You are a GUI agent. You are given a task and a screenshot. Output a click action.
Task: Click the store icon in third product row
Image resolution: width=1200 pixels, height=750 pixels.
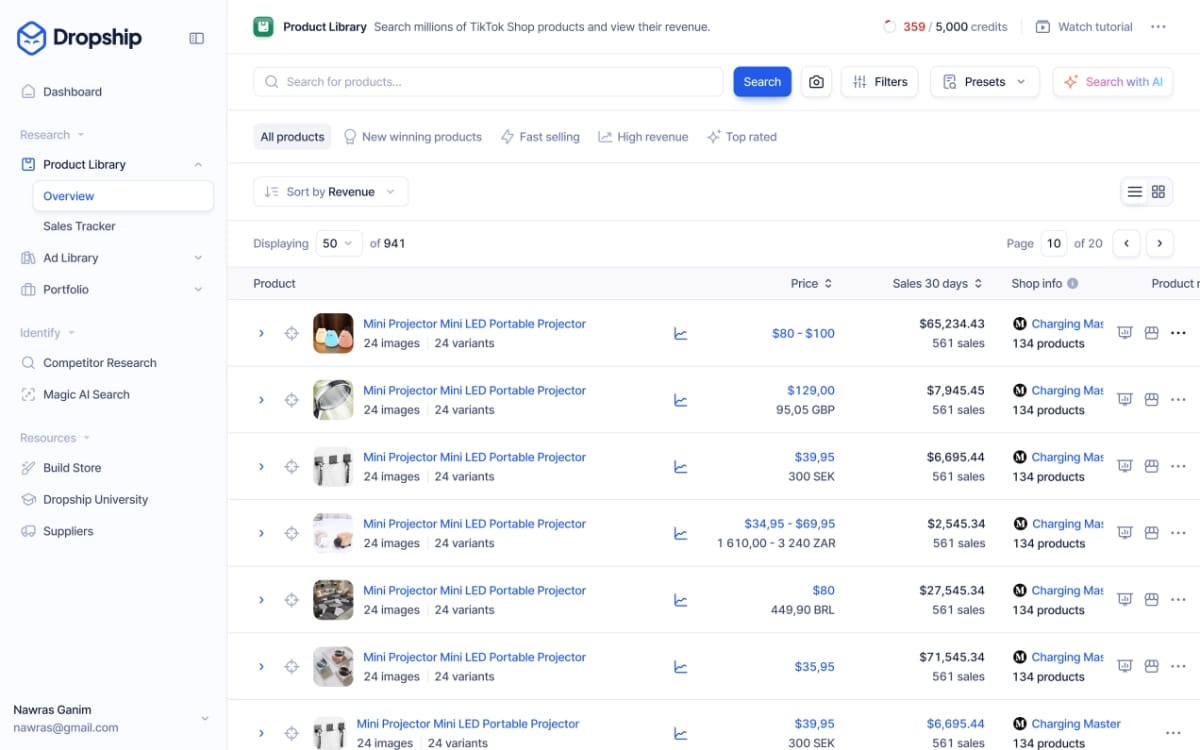(x=1151, y=467)
